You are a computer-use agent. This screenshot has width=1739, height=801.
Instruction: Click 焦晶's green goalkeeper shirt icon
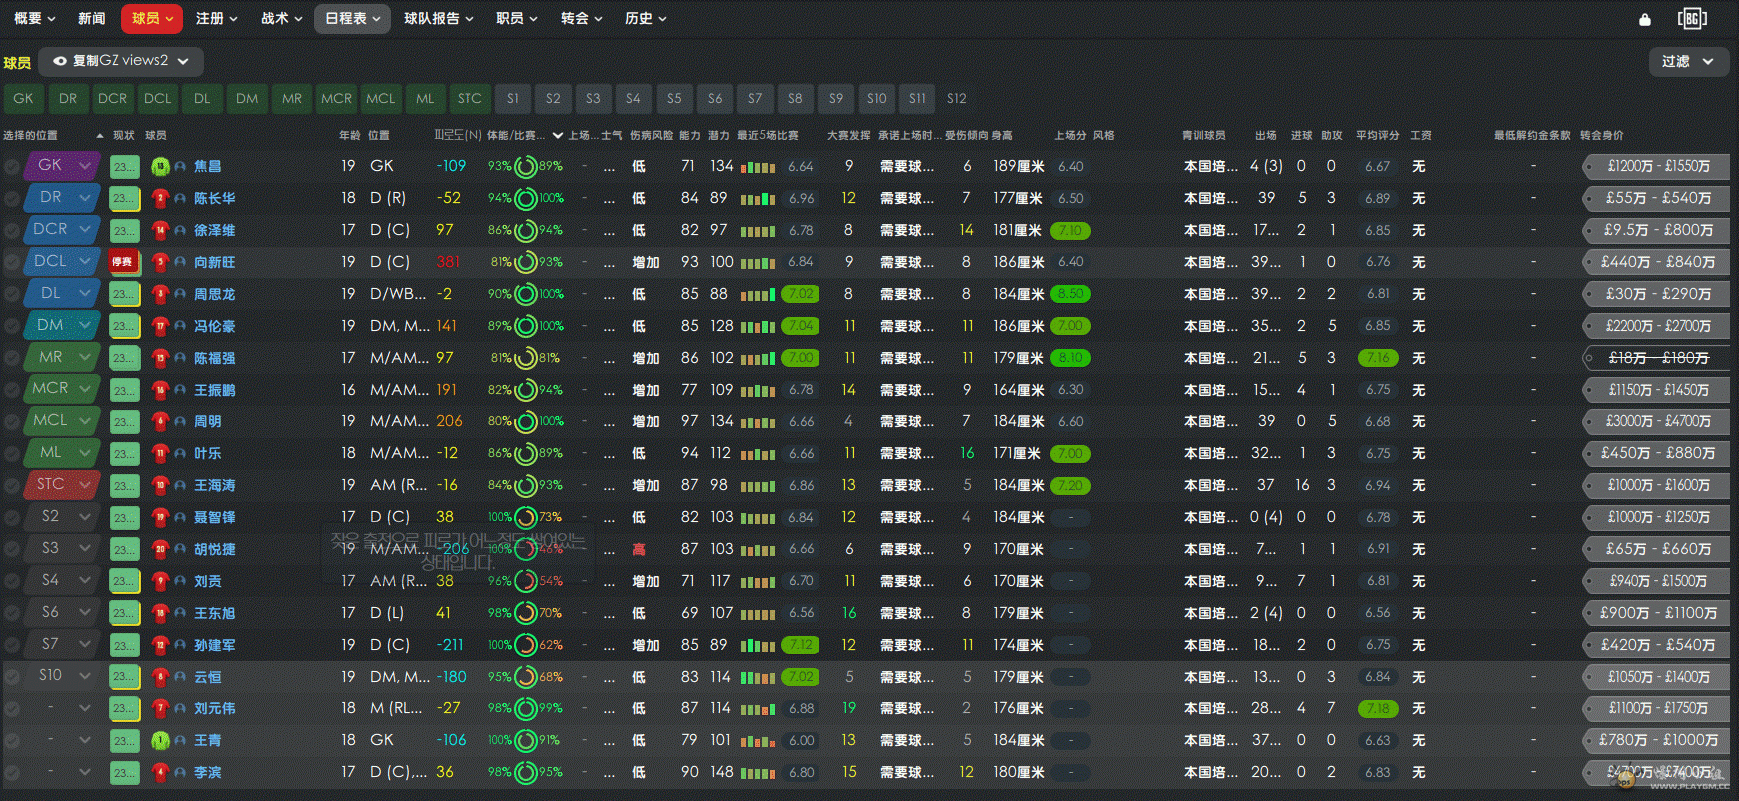160,167
